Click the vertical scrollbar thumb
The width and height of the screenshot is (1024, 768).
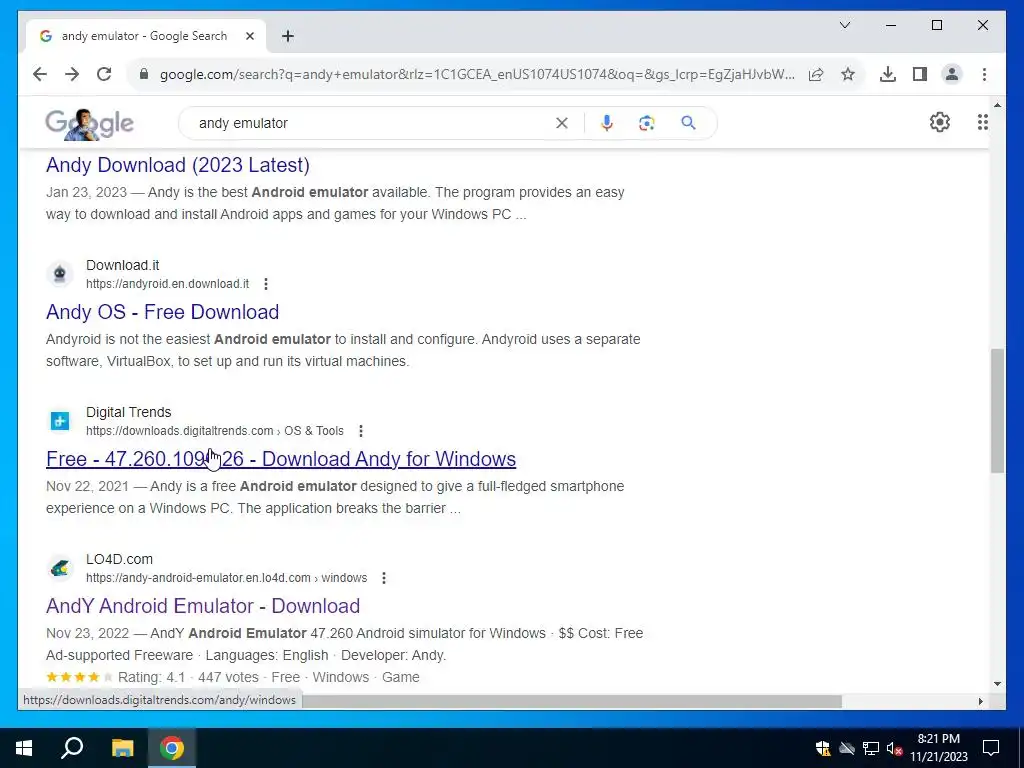coord(997,410)
